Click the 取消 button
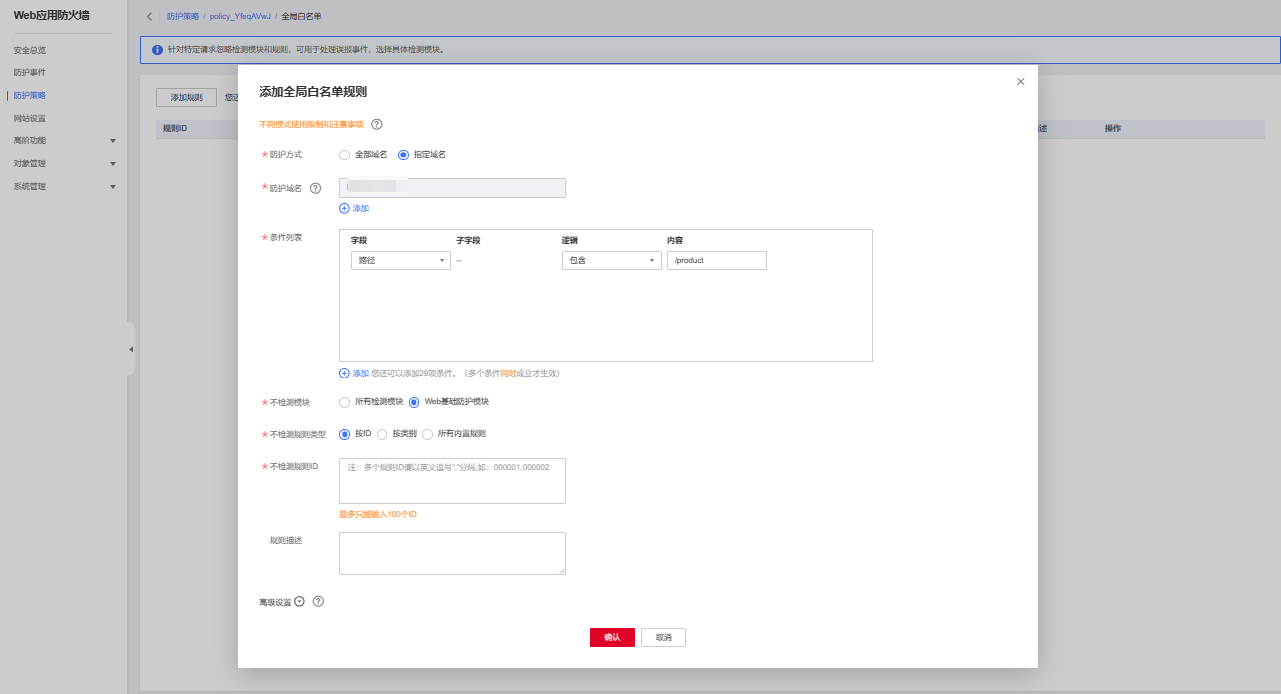The height and width of the screenshot is (694, 1281). click(663, 638)
